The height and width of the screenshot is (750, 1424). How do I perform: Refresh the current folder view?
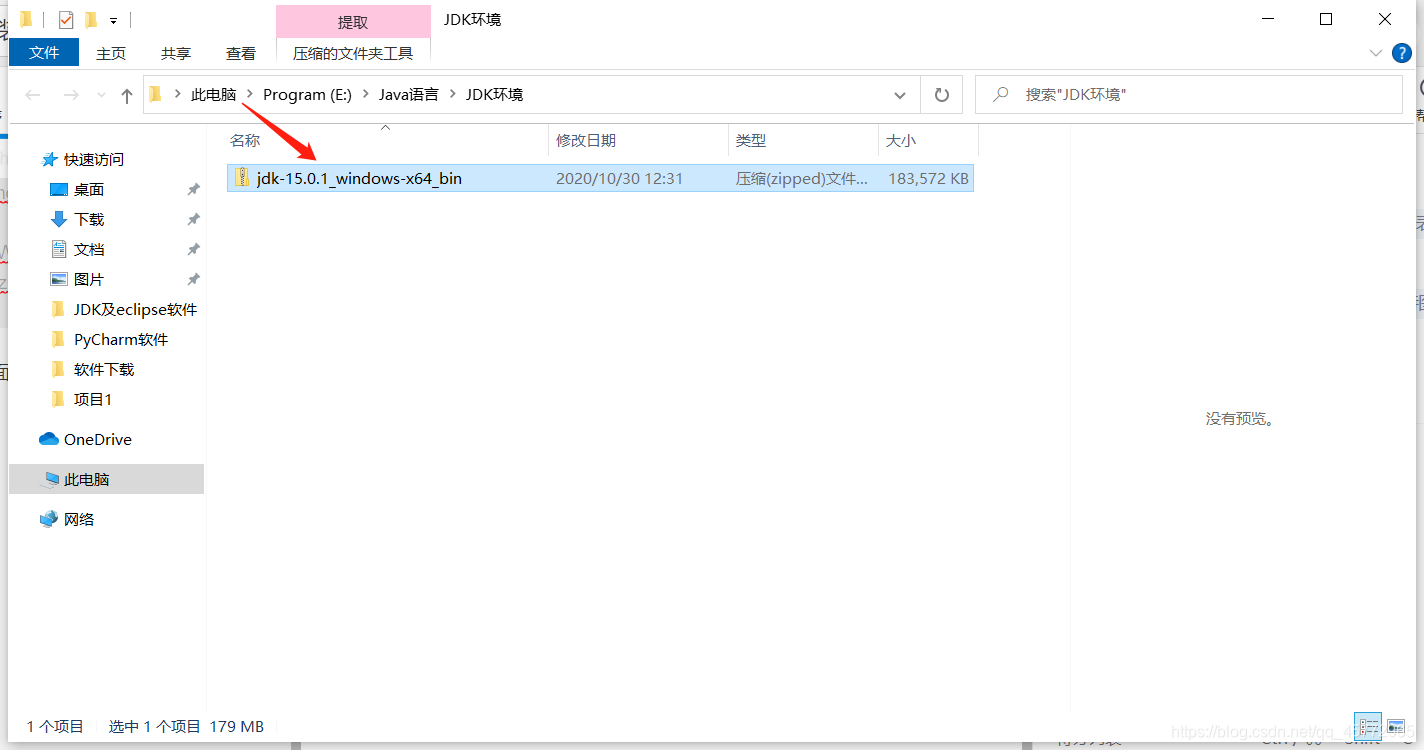coord(941,95)
